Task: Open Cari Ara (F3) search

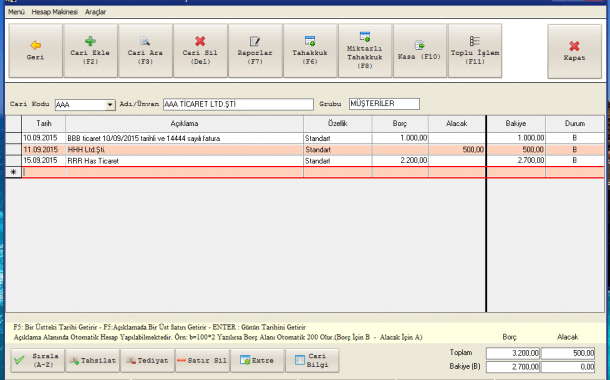Action: click(145, 51)
